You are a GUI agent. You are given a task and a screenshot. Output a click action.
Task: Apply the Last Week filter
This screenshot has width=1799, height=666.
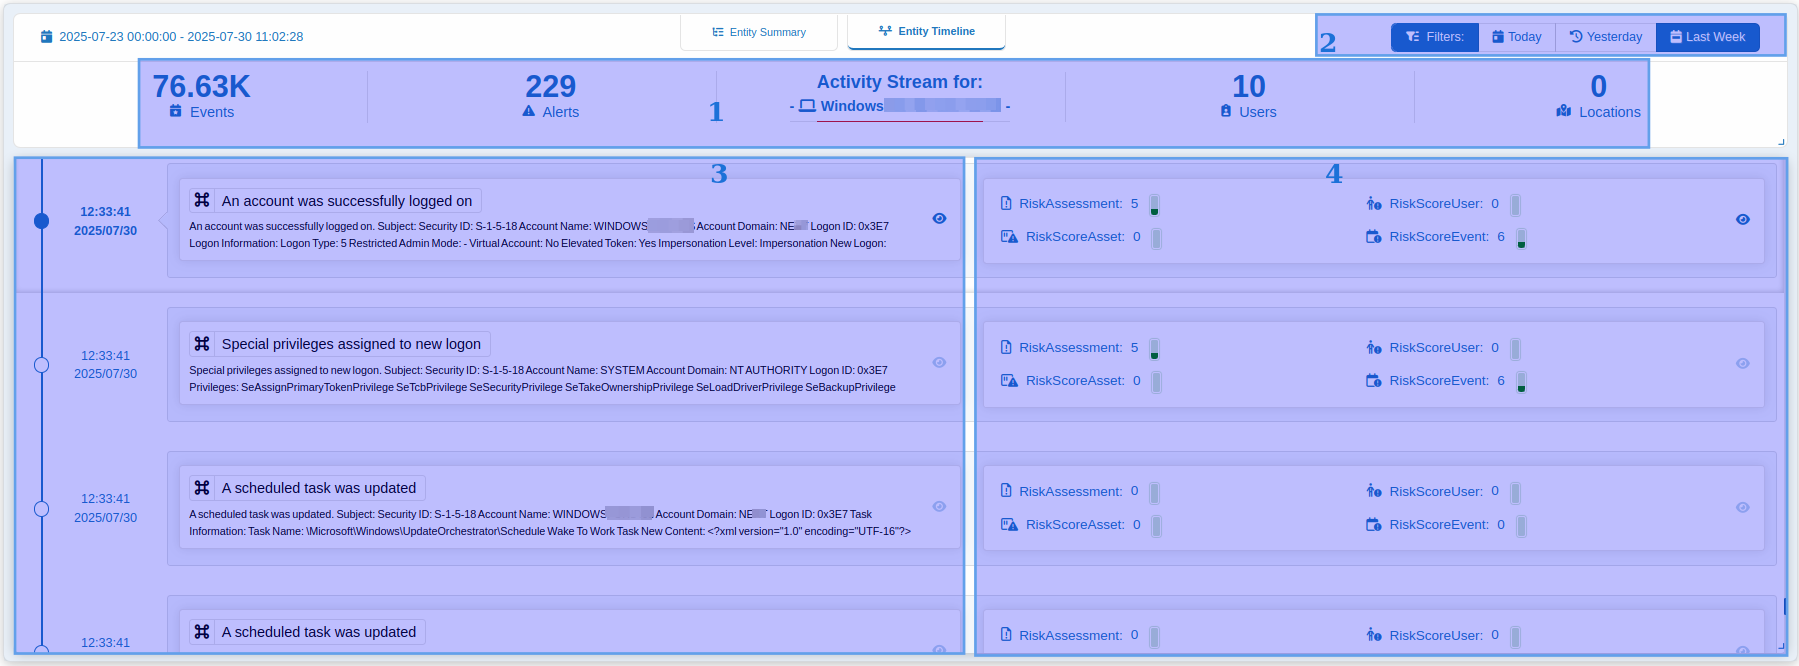click(x=1707, y=37)
